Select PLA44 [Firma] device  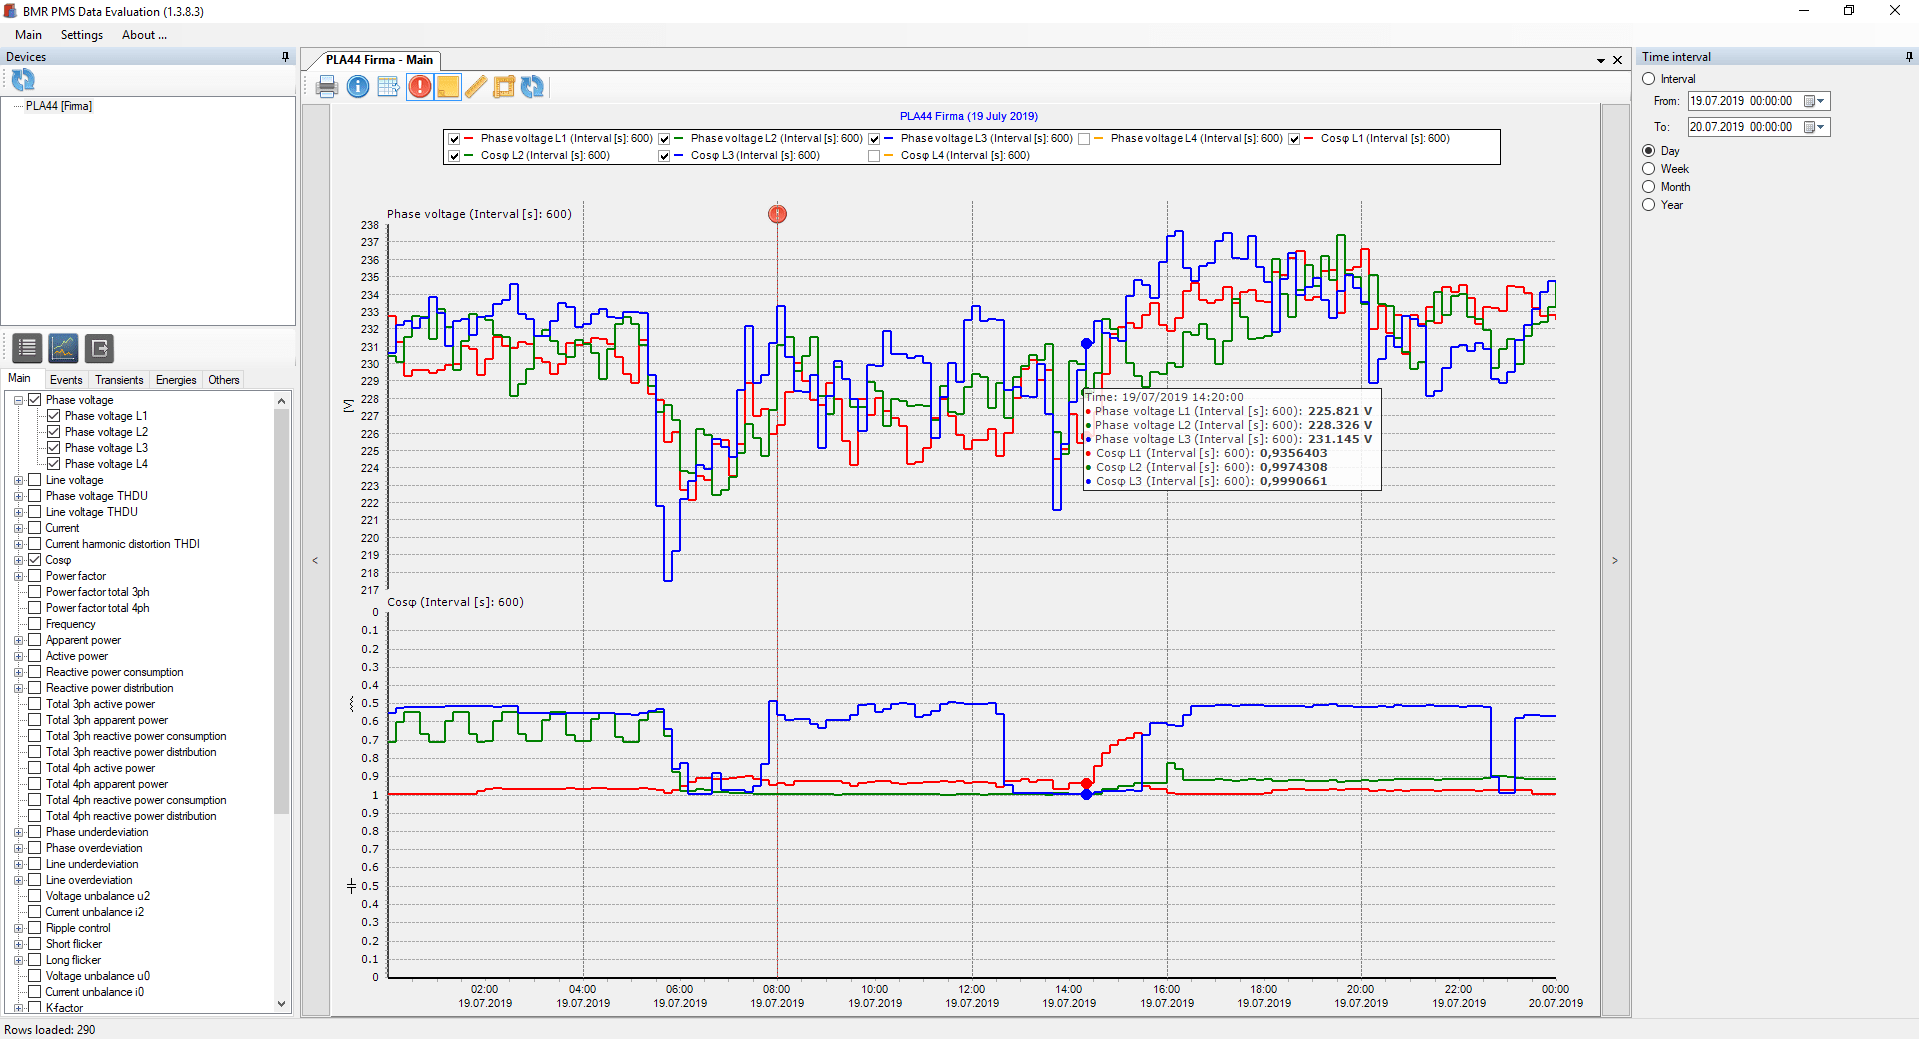[59, 106]
